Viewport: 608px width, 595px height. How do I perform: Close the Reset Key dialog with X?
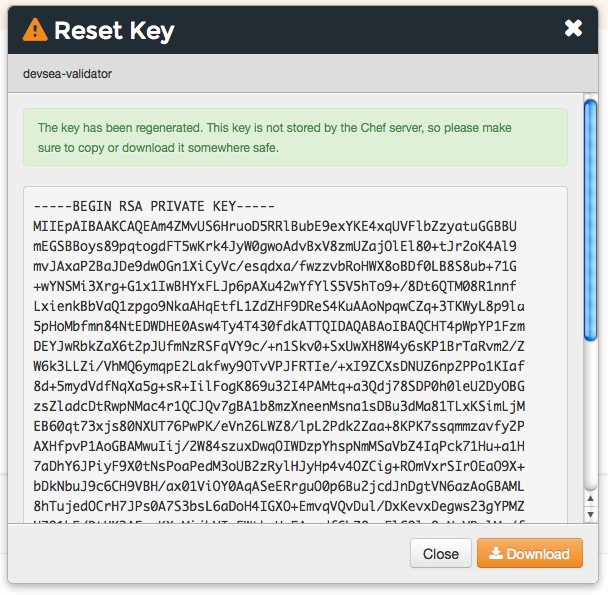[573, 28]
